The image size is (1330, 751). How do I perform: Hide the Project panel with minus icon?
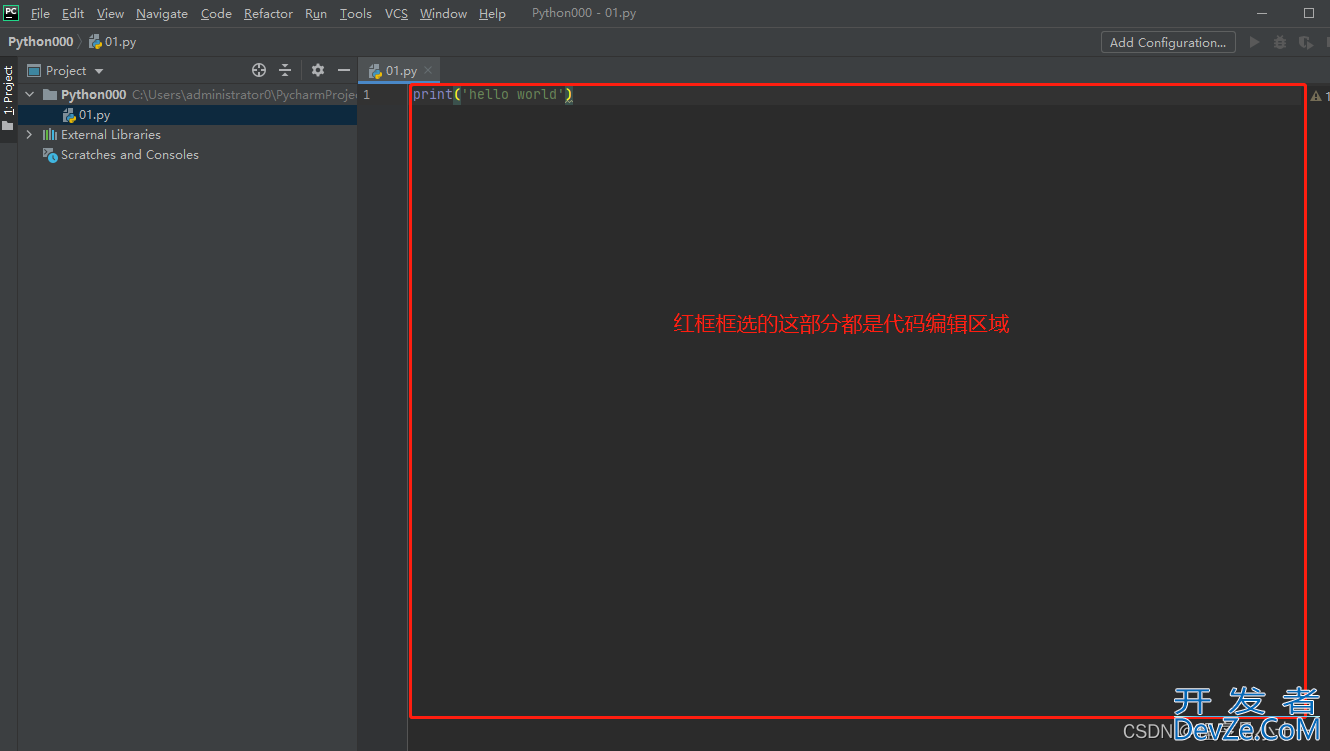point(344,70)
